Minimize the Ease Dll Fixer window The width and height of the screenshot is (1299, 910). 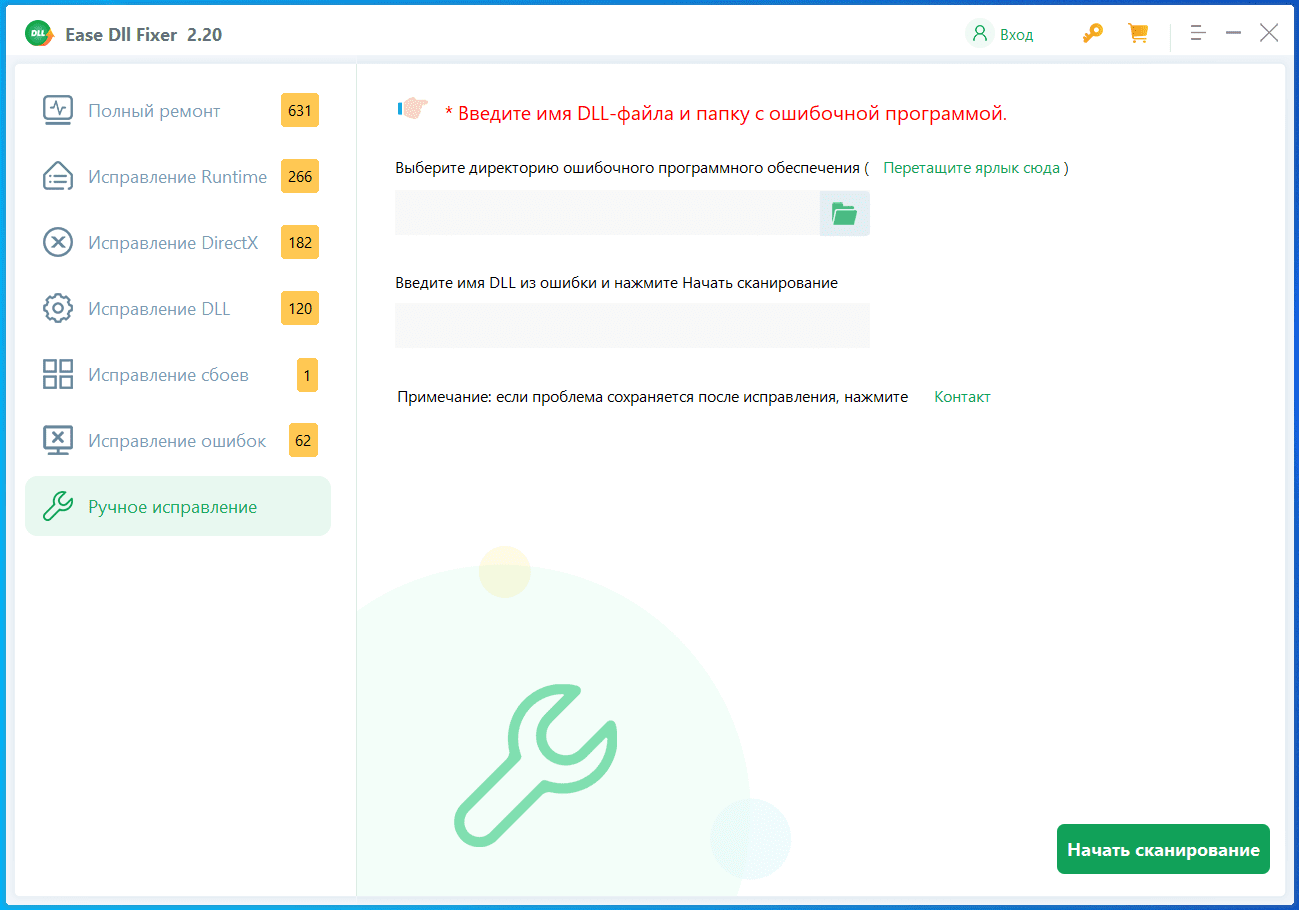click(x=1234, y=33)
